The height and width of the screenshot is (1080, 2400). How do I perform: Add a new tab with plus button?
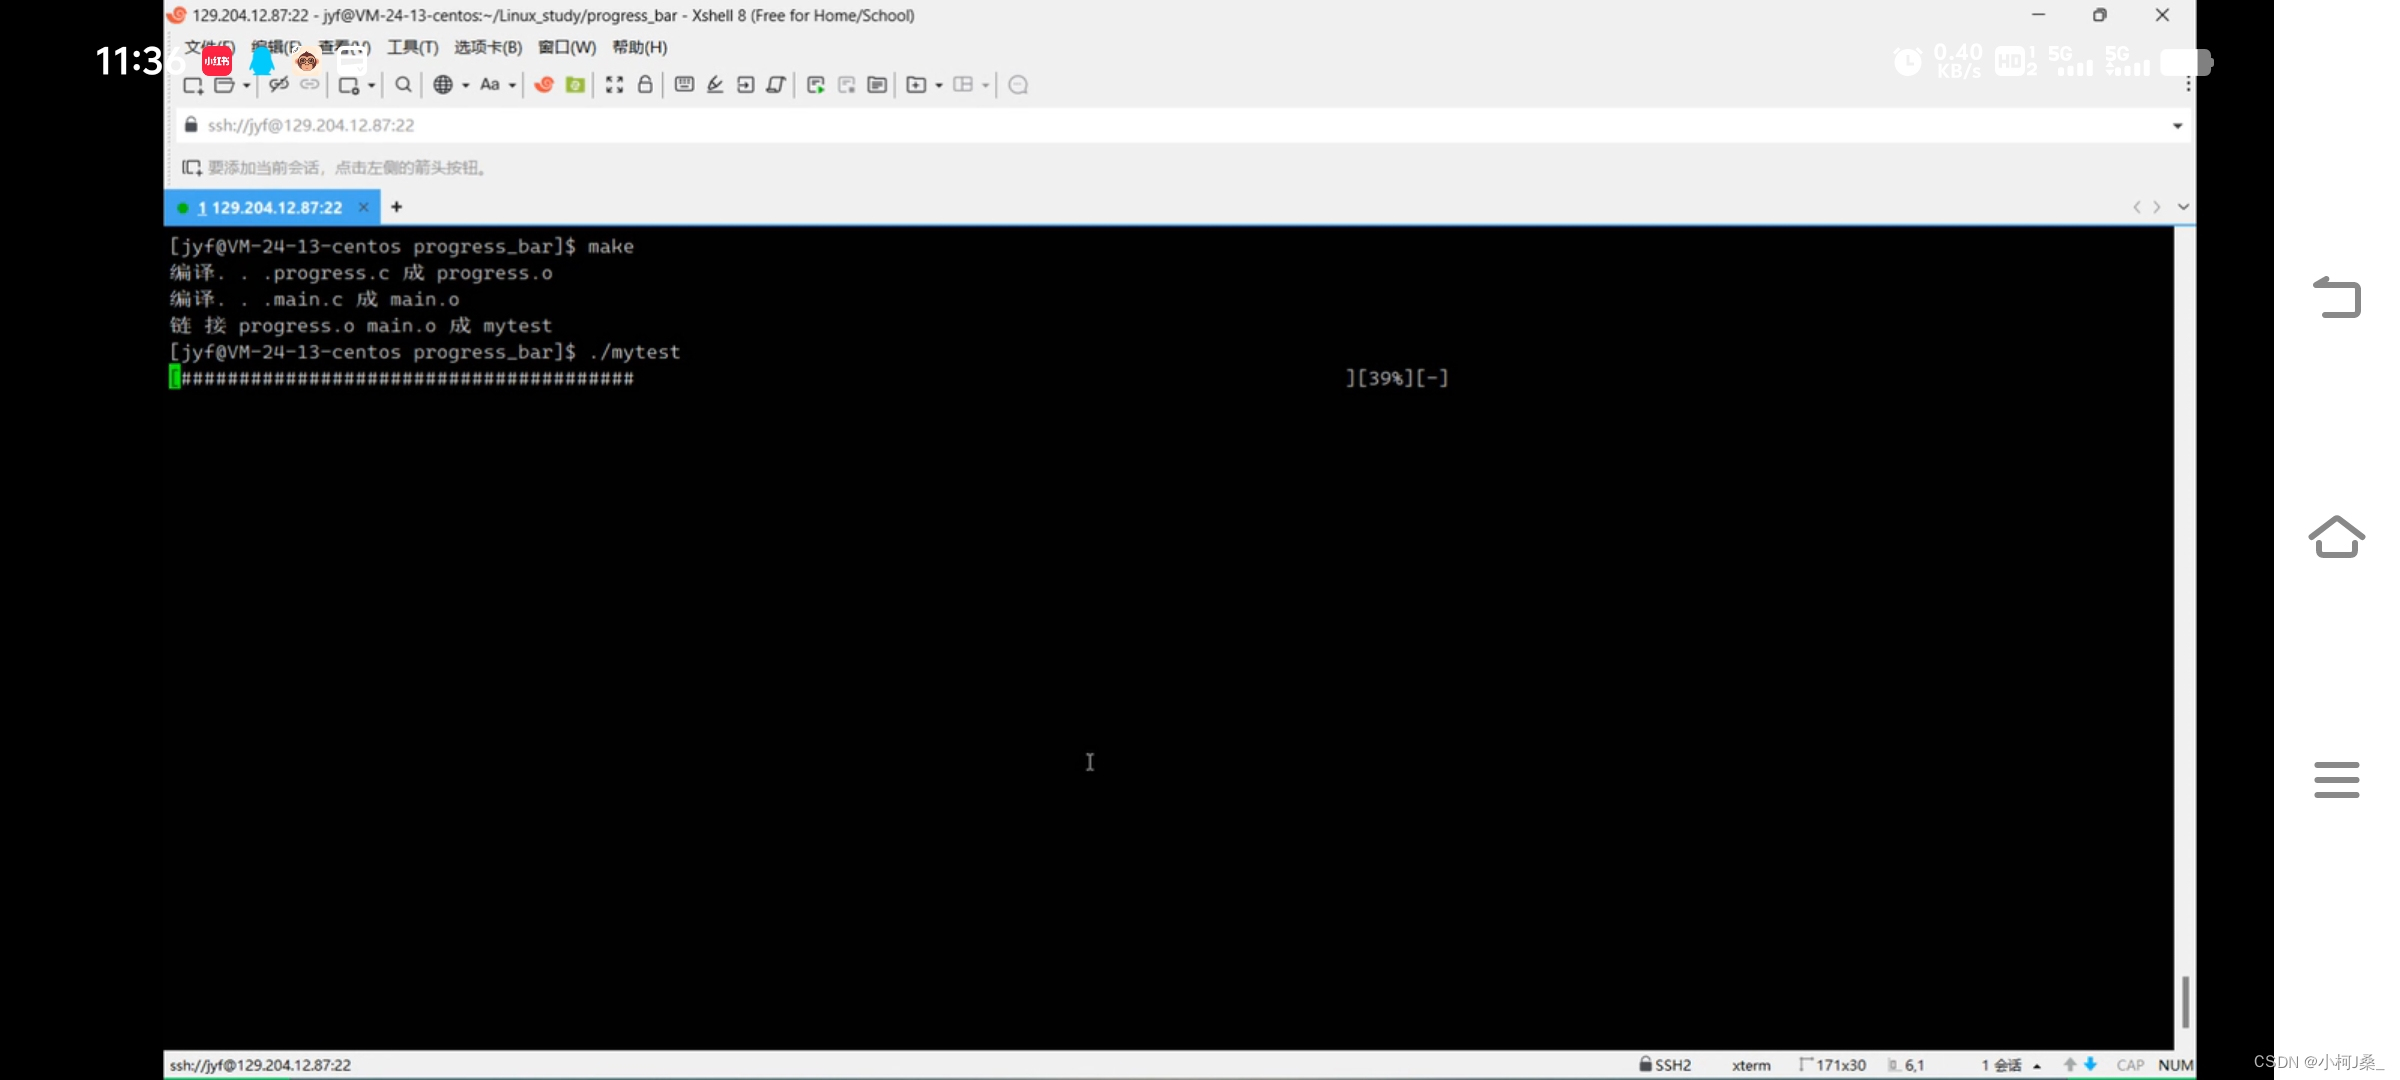coord(397,207)
